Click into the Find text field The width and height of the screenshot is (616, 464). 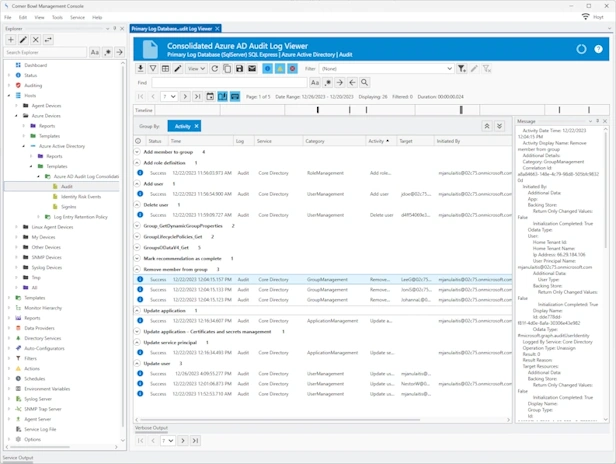point(229,83)
